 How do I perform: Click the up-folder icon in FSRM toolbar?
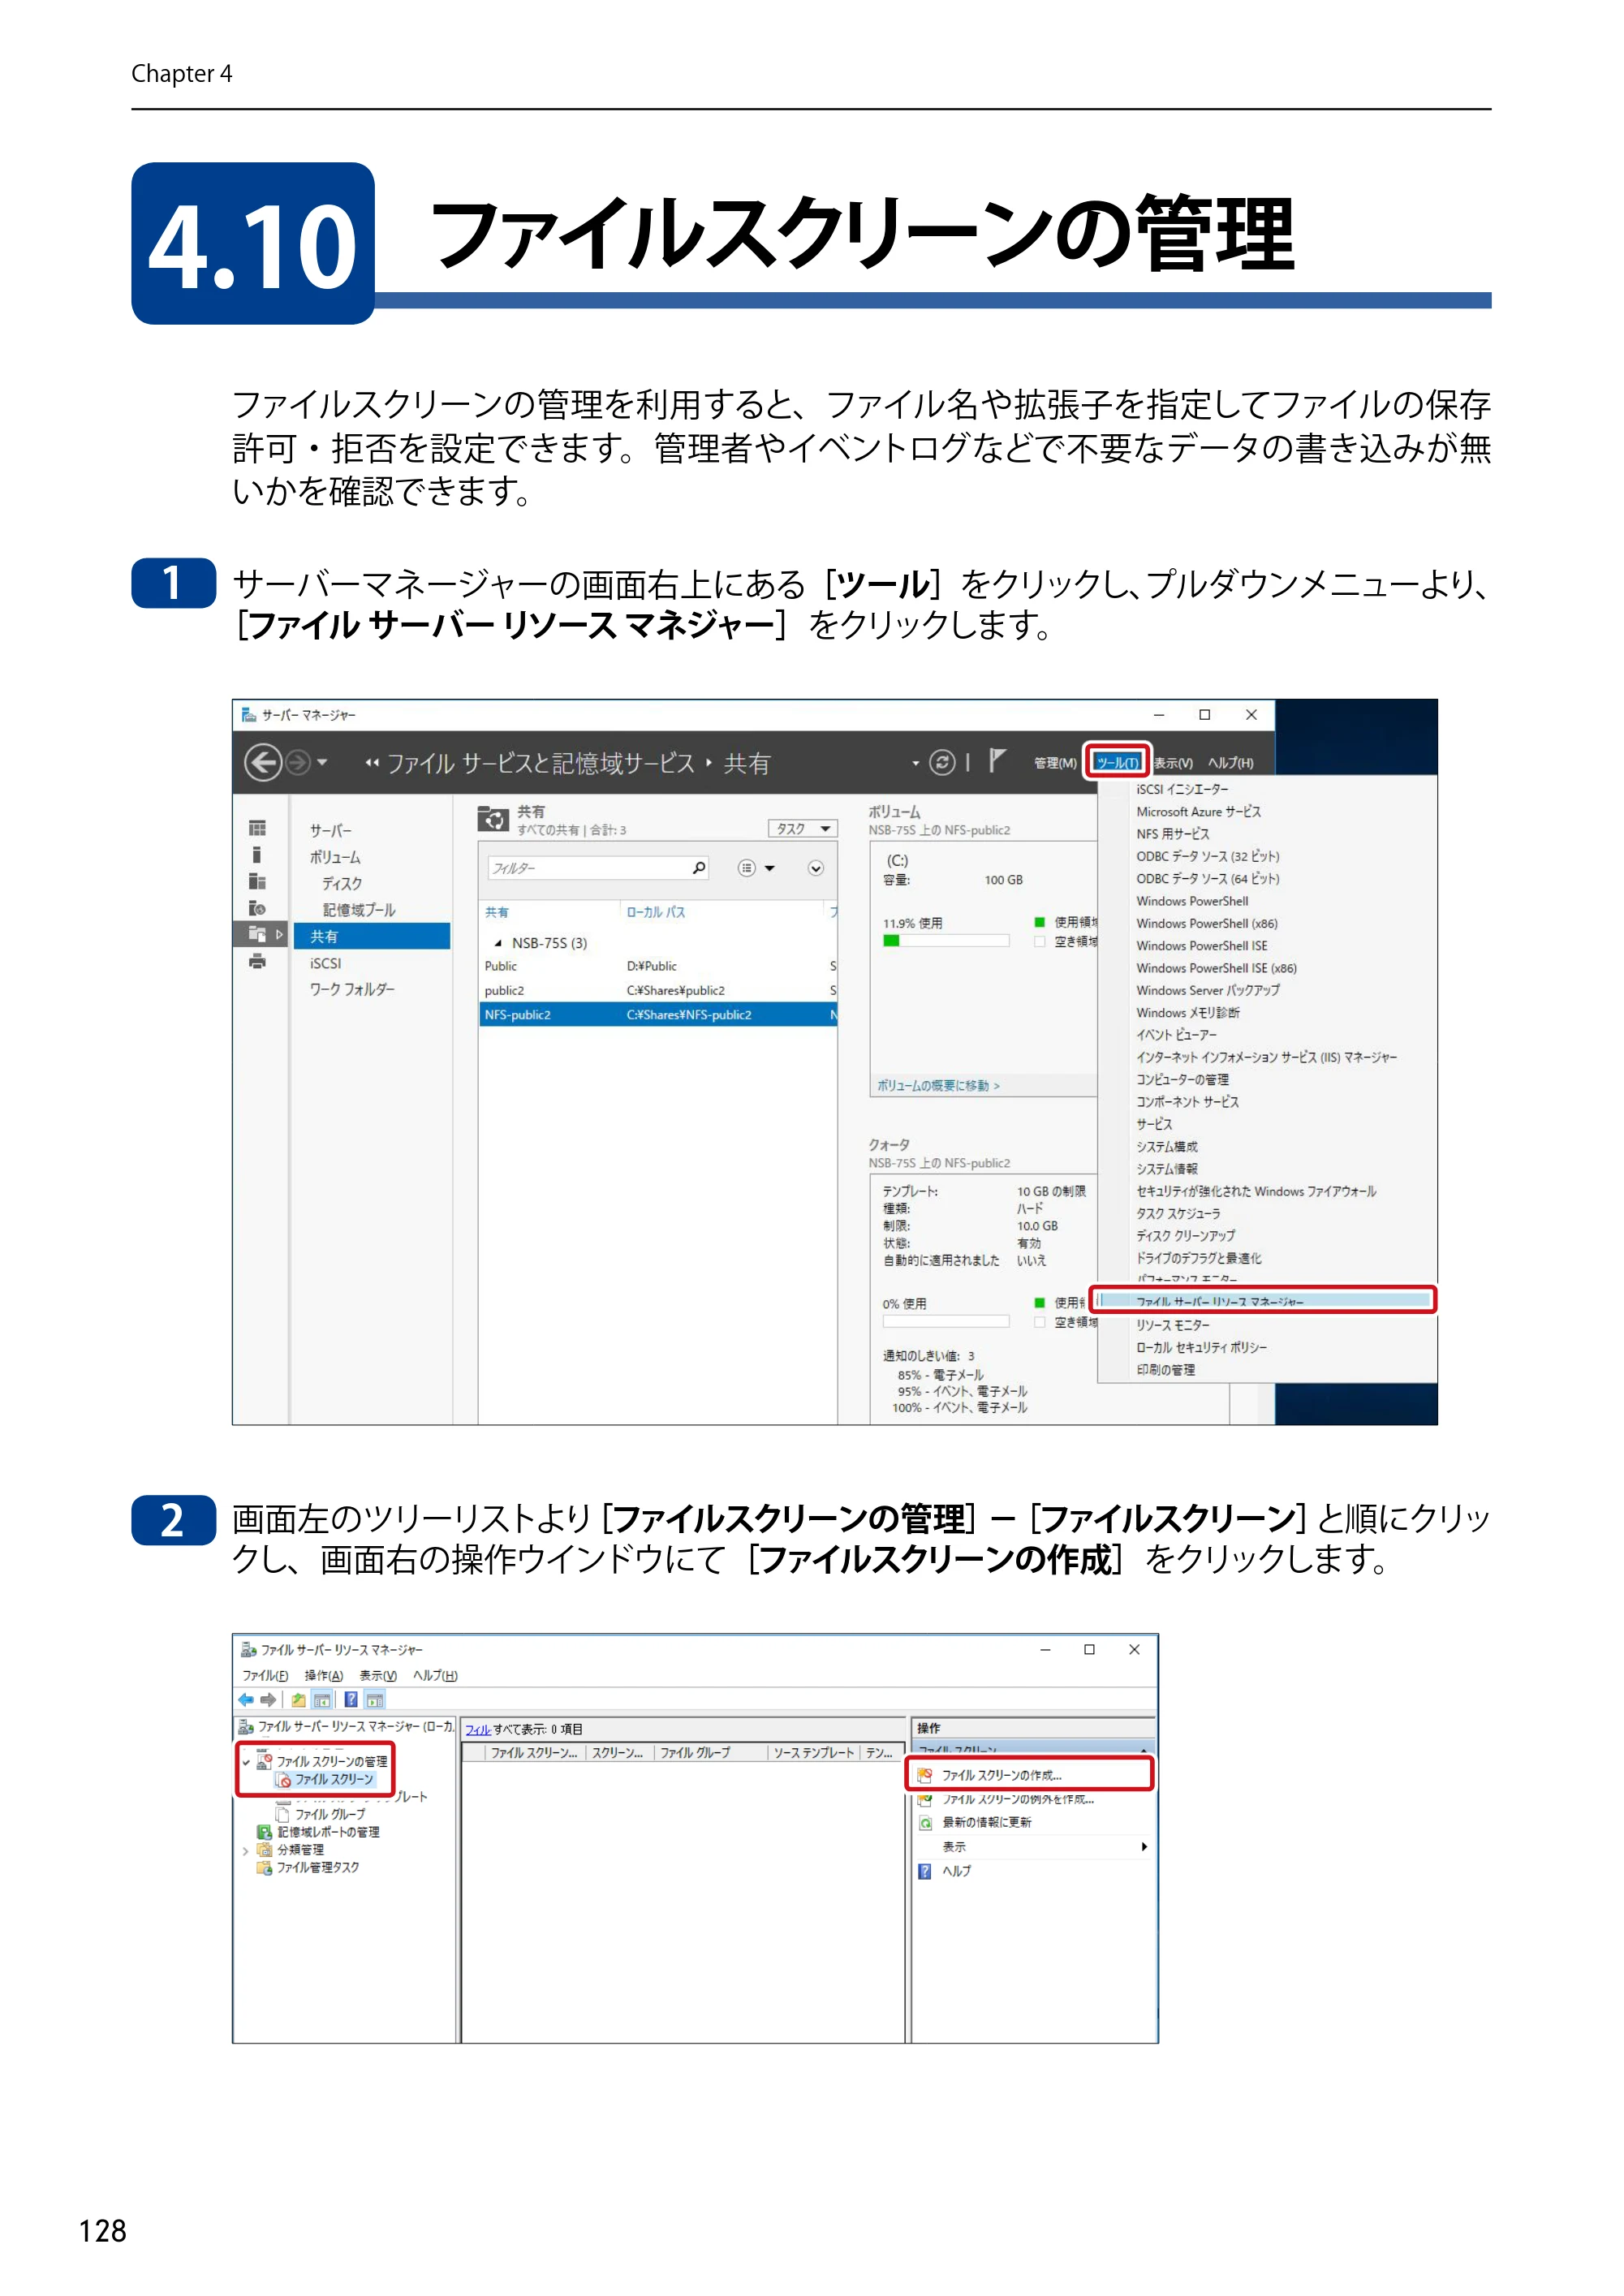tap(299, 1699)
